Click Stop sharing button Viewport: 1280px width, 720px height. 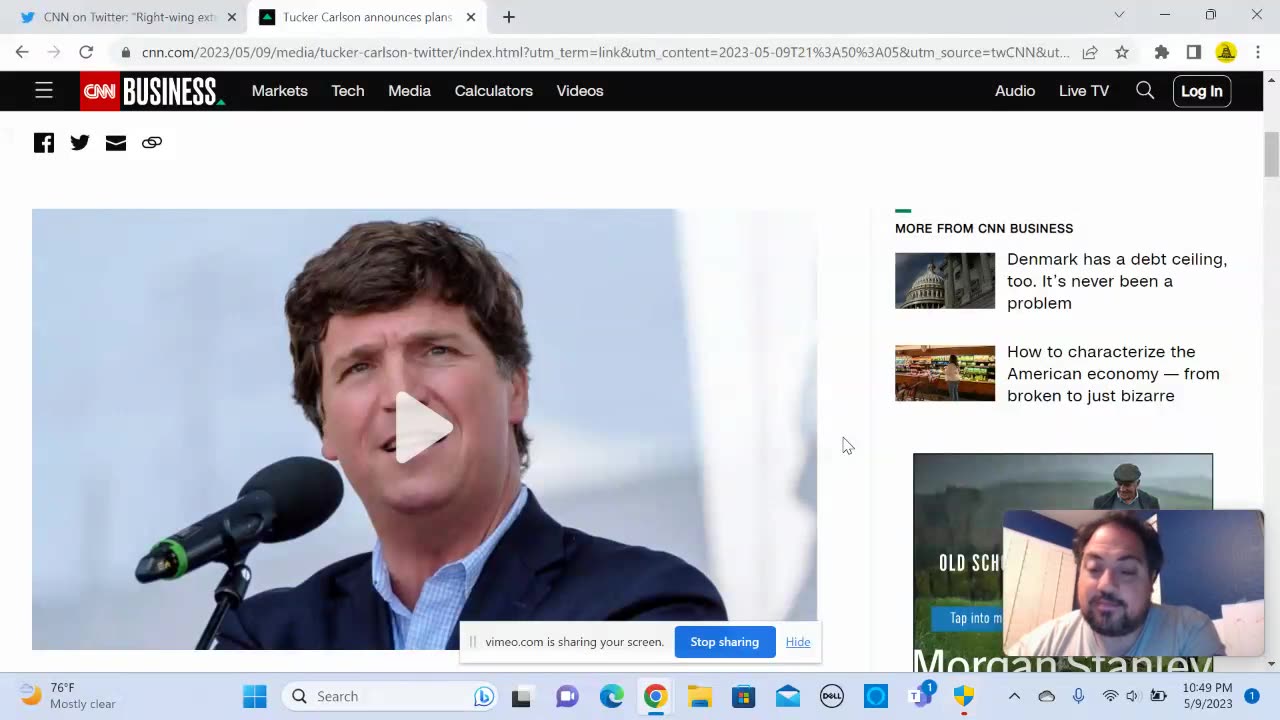724,642
